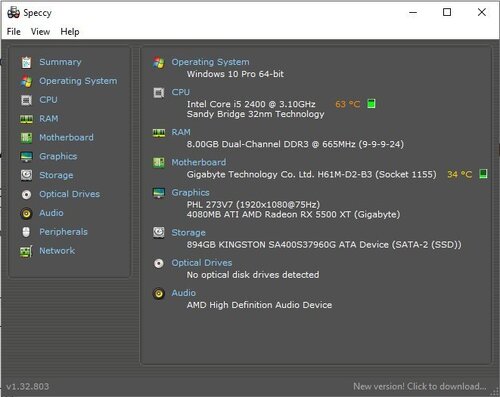500x397 pixels.
Task: Click the Graphics heading link in summary panel
Action: click(x=190, y=193)
